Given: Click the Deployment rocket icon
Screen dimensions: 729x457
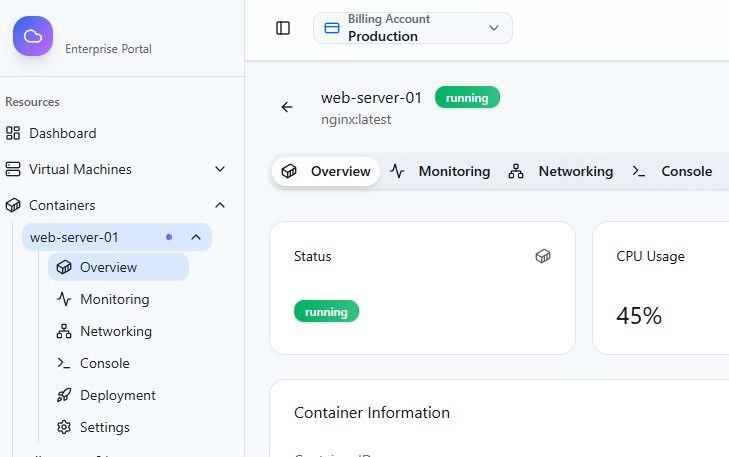Looking at the screenshot, I should coord(64,395).
